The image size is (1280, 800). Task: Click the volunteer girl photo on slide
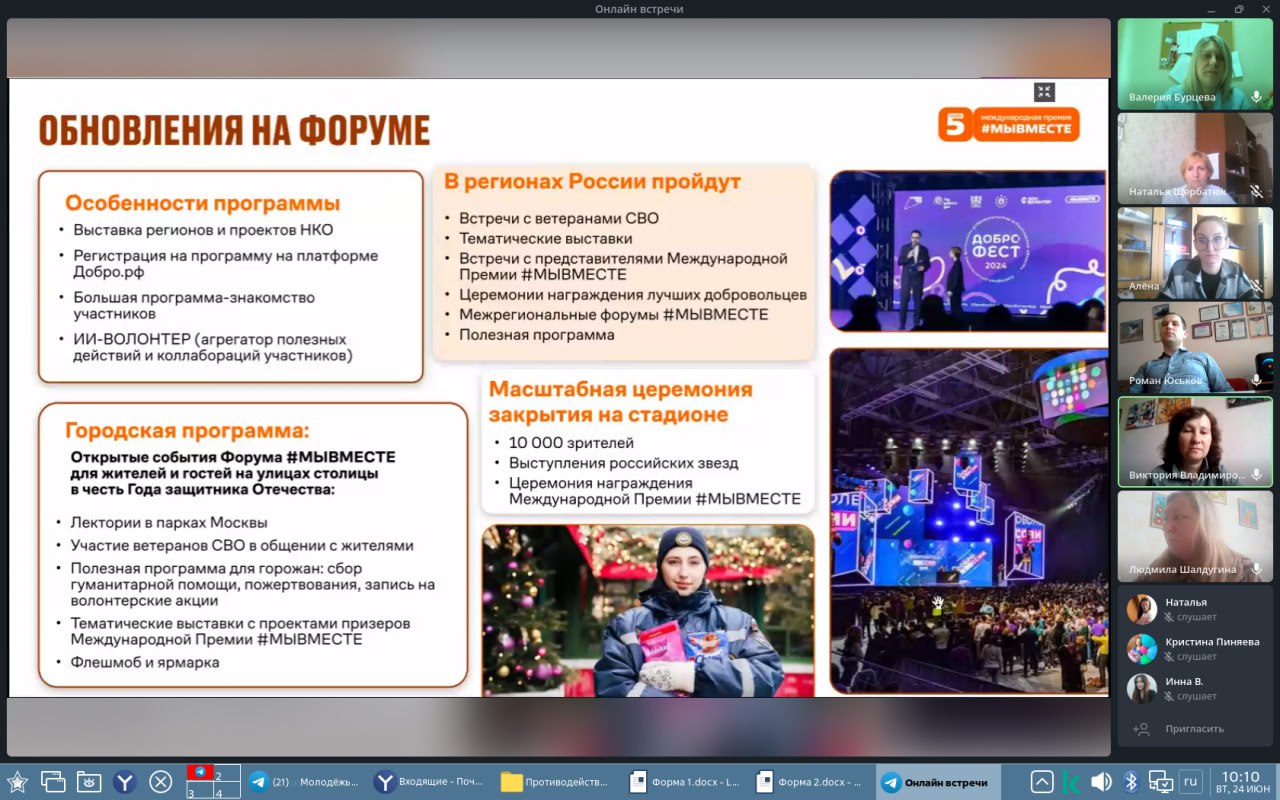pos(648,610)
